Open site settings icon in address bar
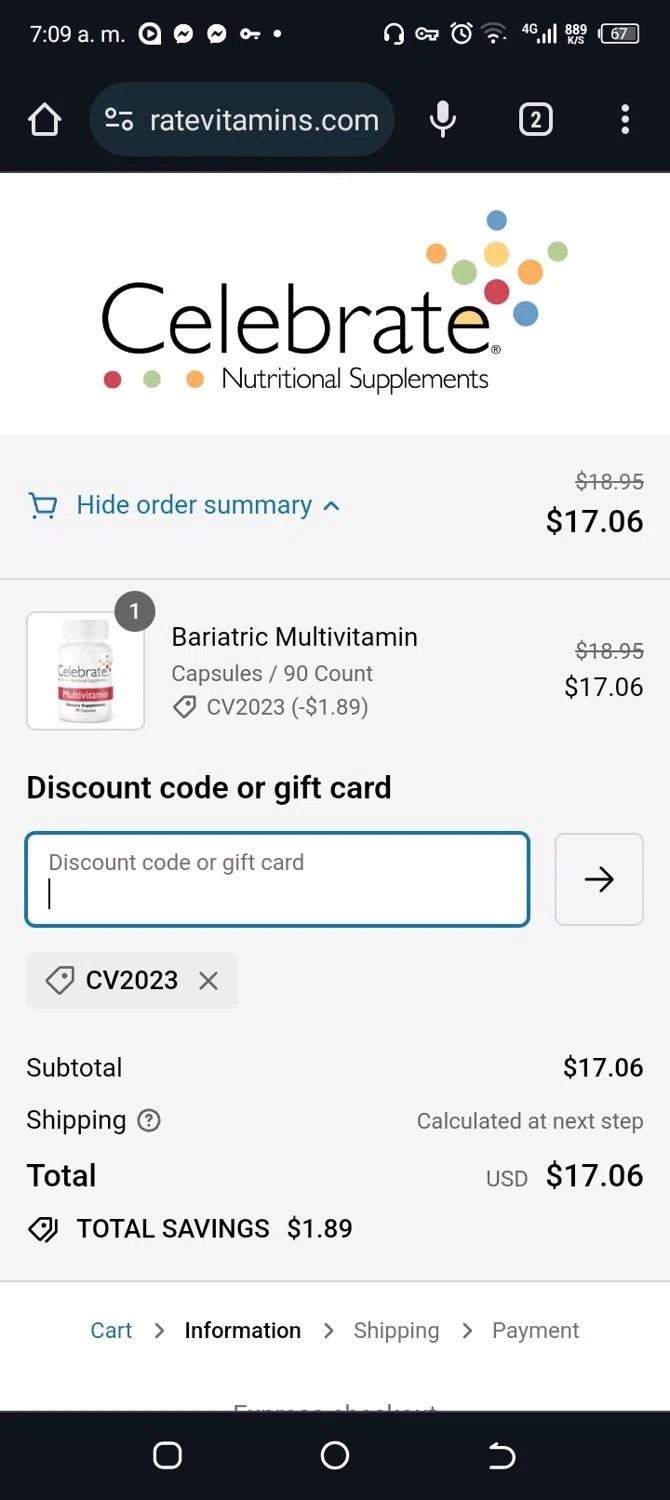This screenshot has height=1500, width=670. [119, 120]
